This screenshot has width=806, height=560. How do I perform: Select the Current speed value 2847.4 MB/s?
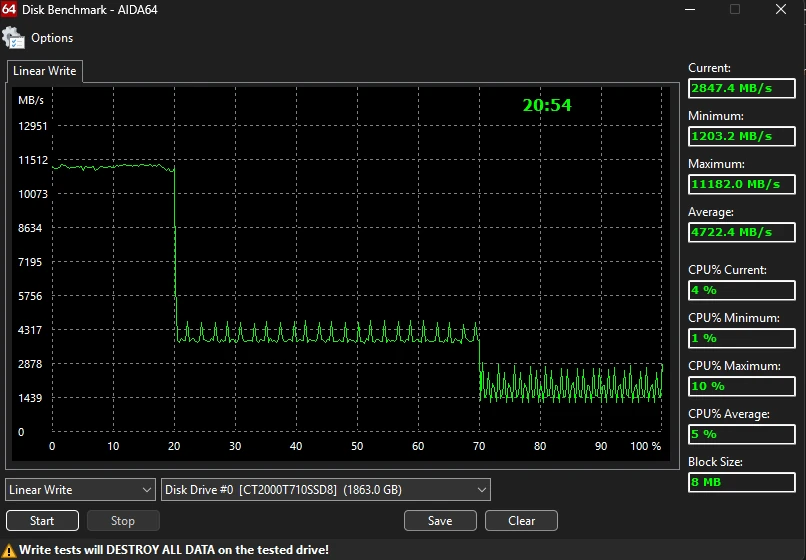(742, 88)
